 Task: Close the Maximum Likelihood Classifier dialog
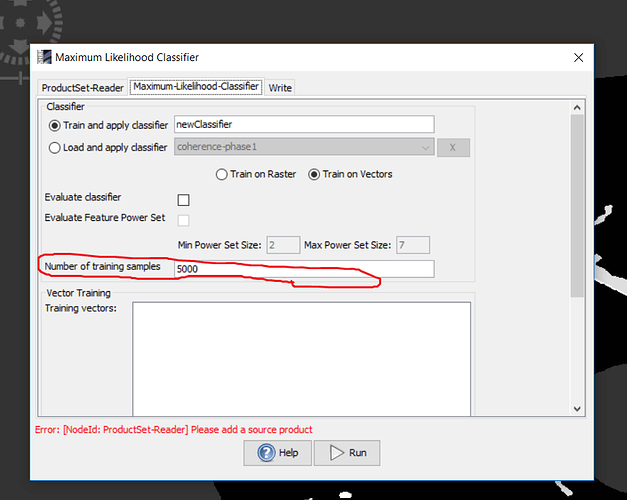[x=578, y=58]
